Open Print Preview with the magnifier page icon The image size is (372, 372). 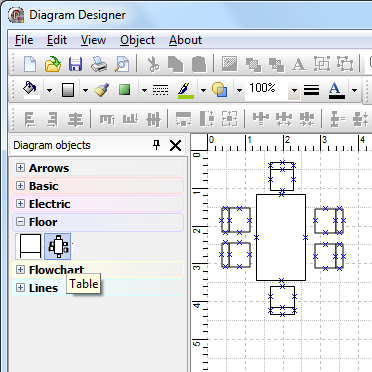tap(121, 64)
